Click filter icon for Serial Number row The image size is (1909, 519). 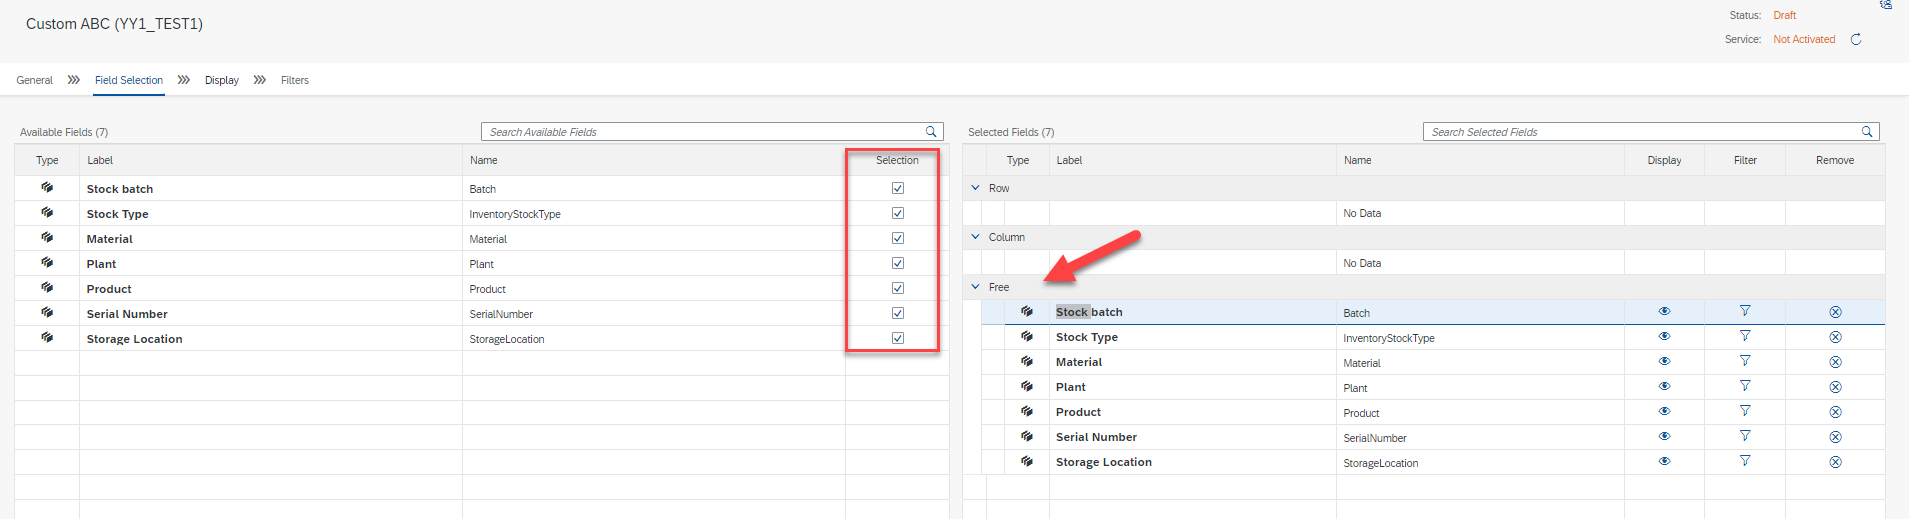[1745, 436]
